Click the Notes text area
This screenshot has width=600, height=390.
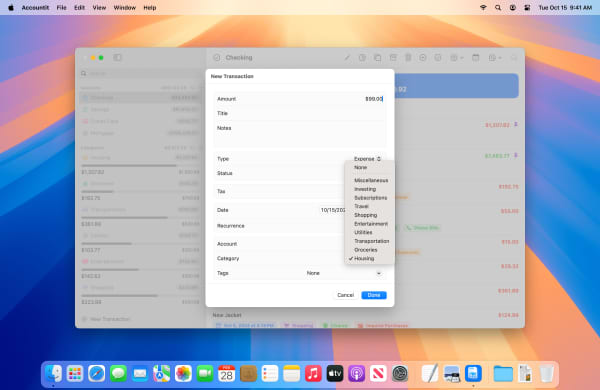coord(300,134)
